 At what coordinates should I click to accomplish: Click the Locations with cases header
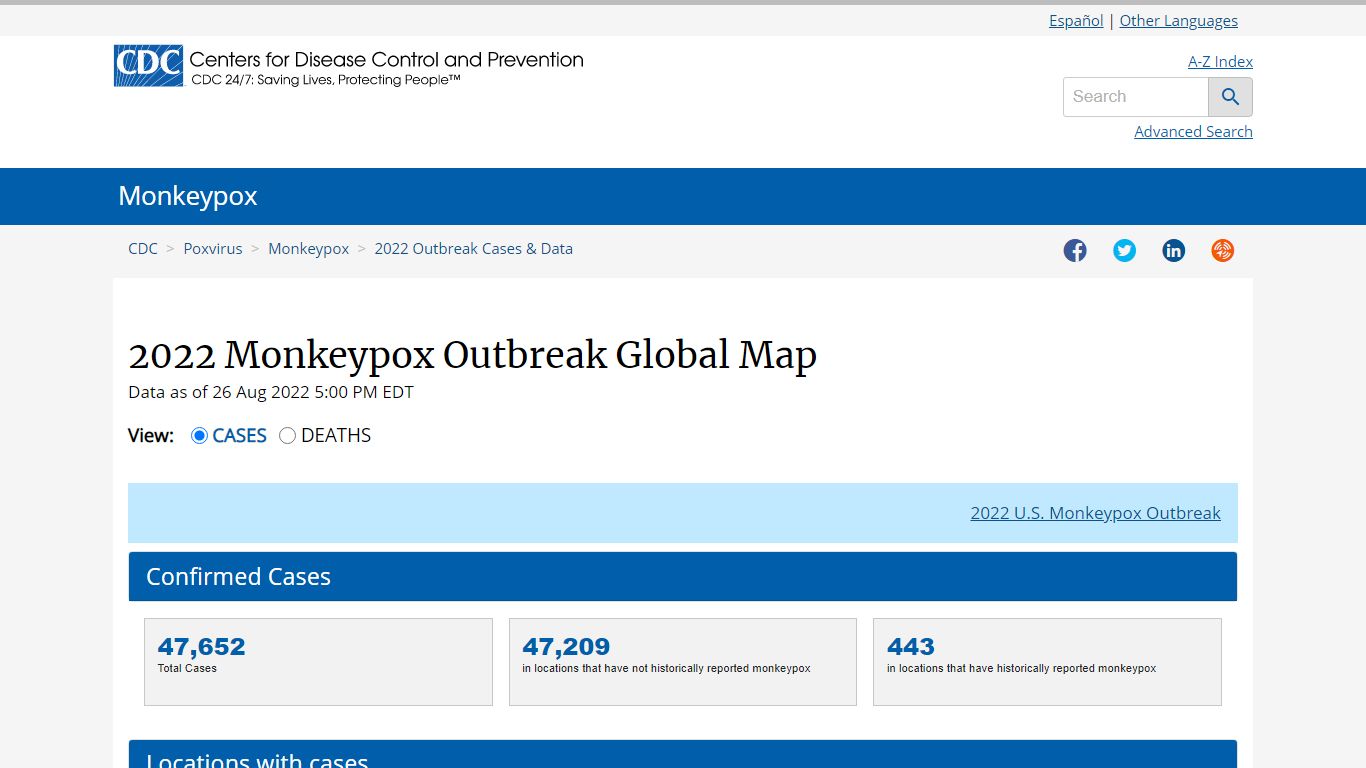pos(683,755)
